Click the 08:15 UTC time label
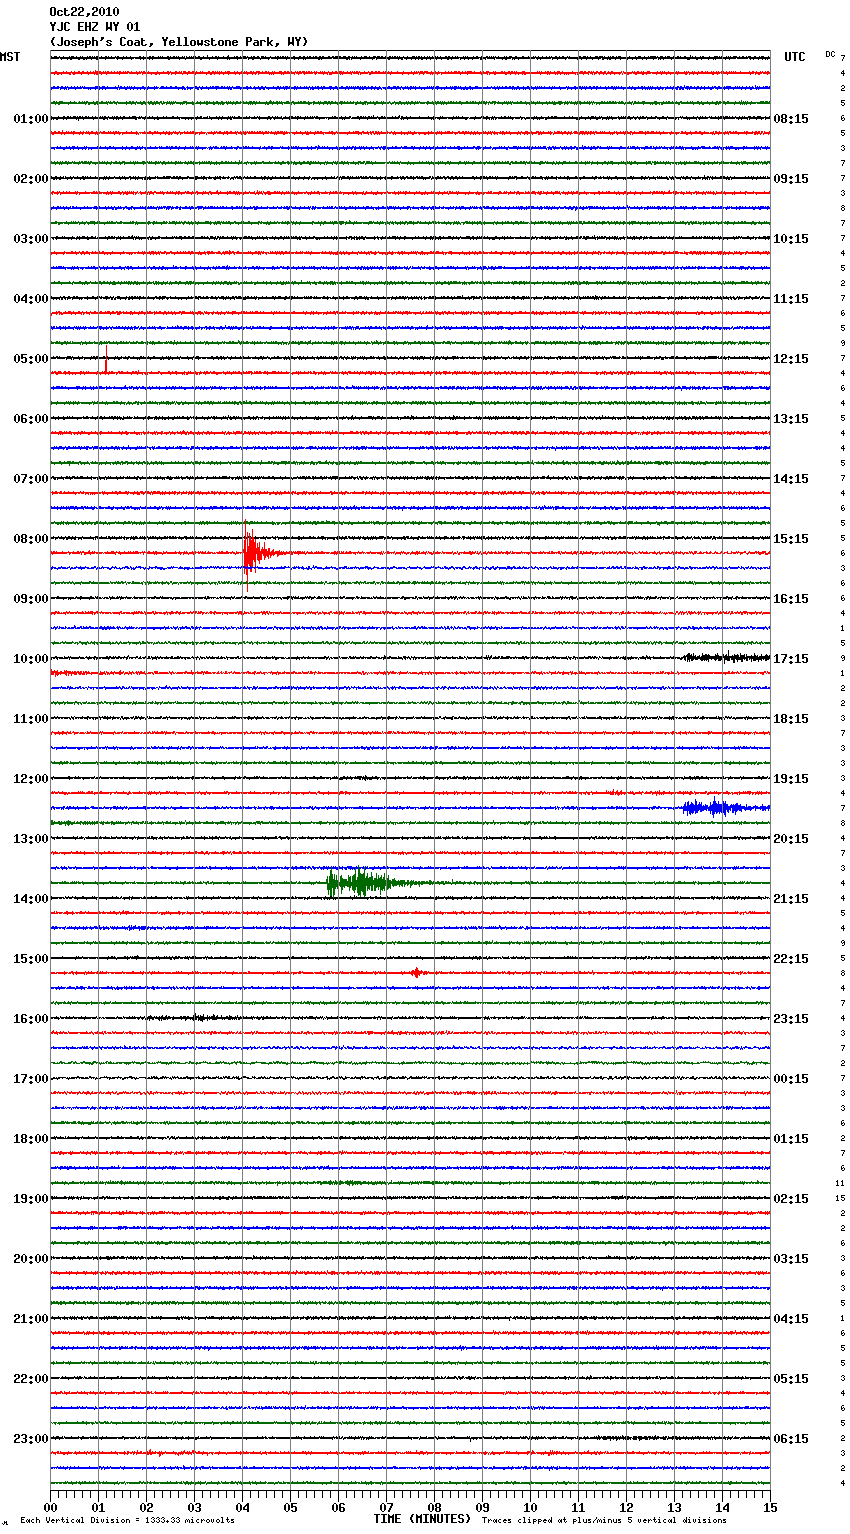 (791, 119)
